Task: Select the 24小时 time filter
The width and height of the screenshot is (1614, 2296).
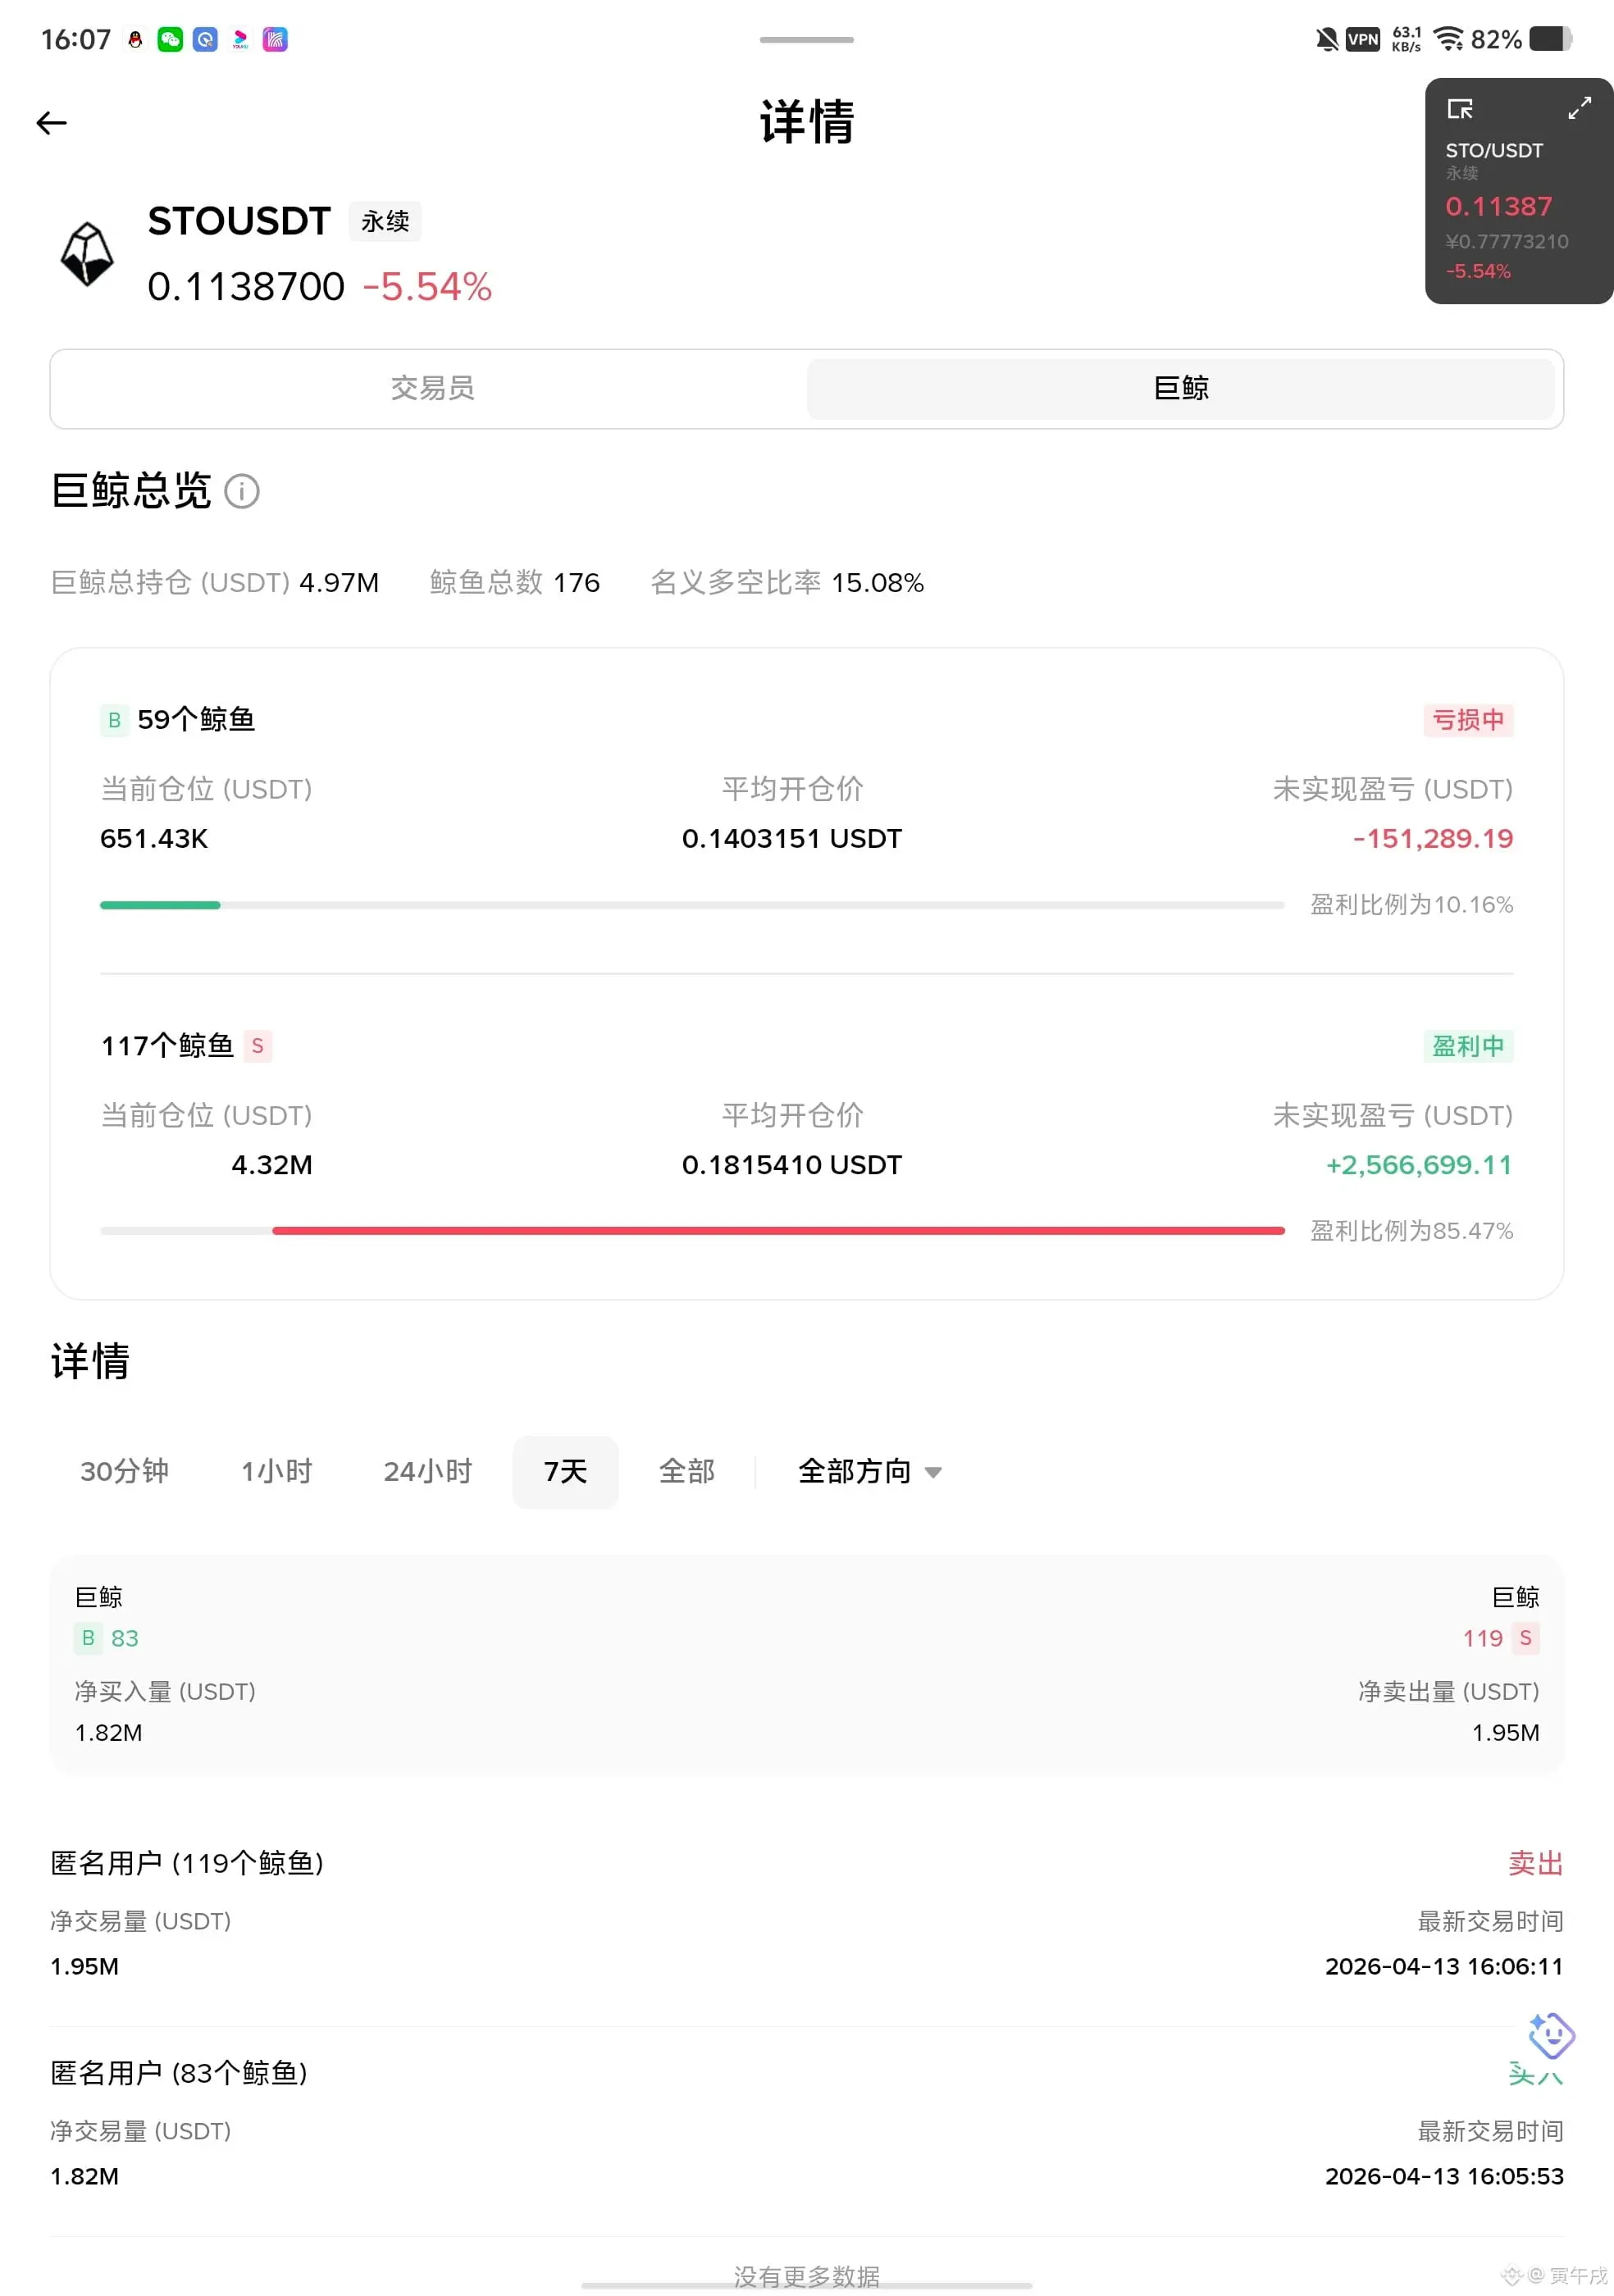Action: 427,1471
